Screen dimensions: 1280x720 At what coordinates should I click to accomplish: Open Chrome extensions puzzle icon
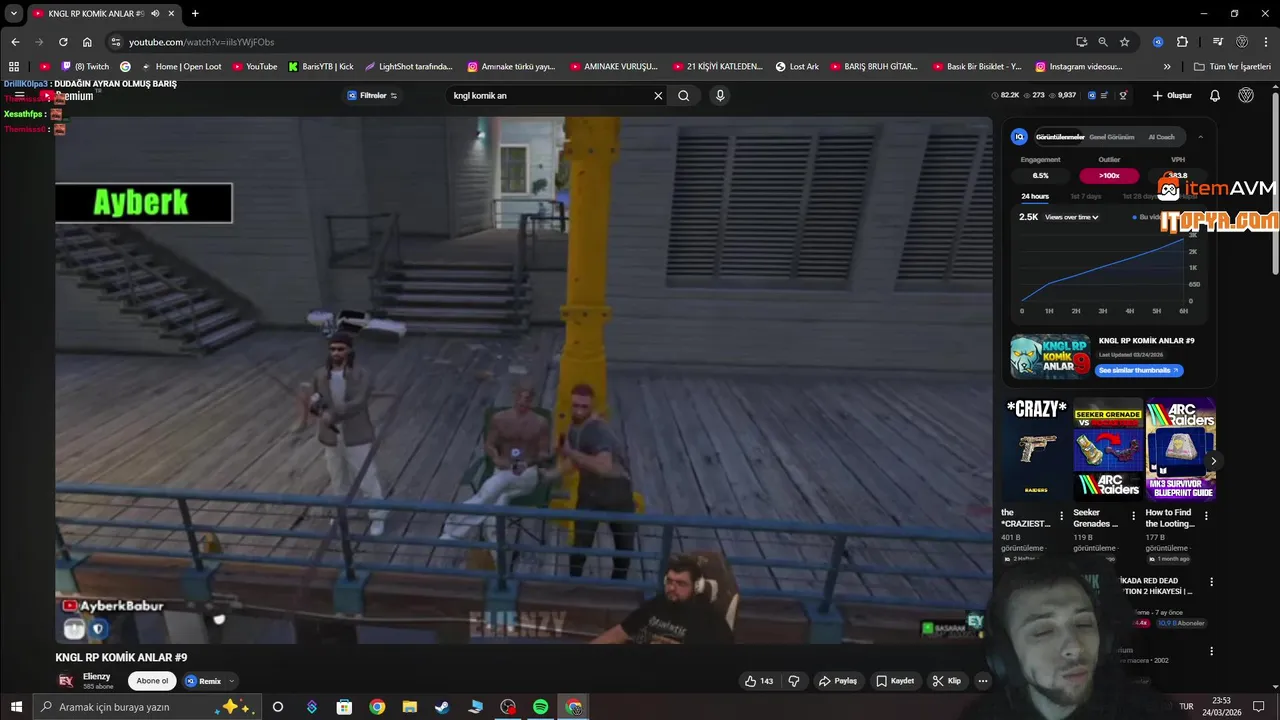(x=1182, y=42)
